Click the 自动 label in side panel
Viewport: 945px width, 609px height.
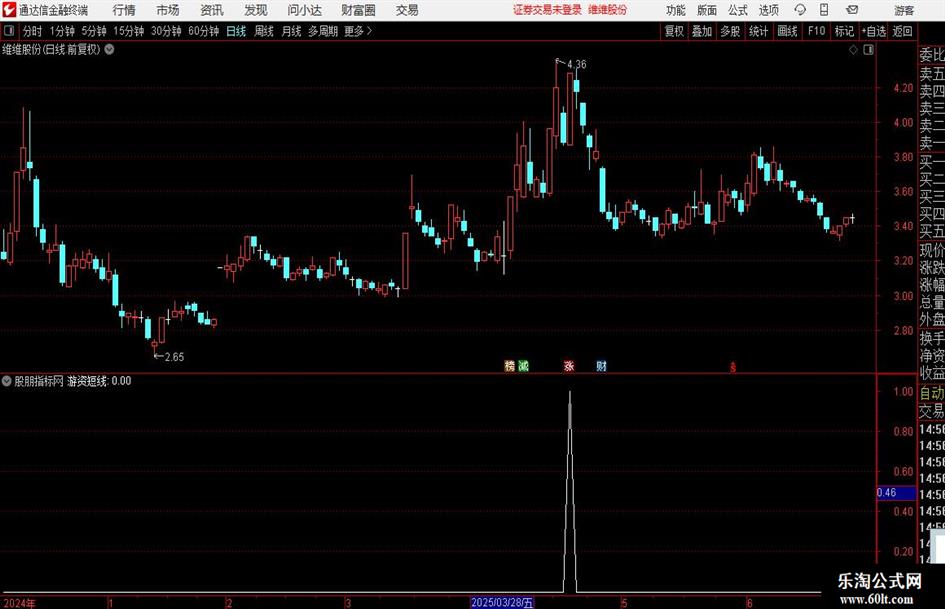coord(932,393)
